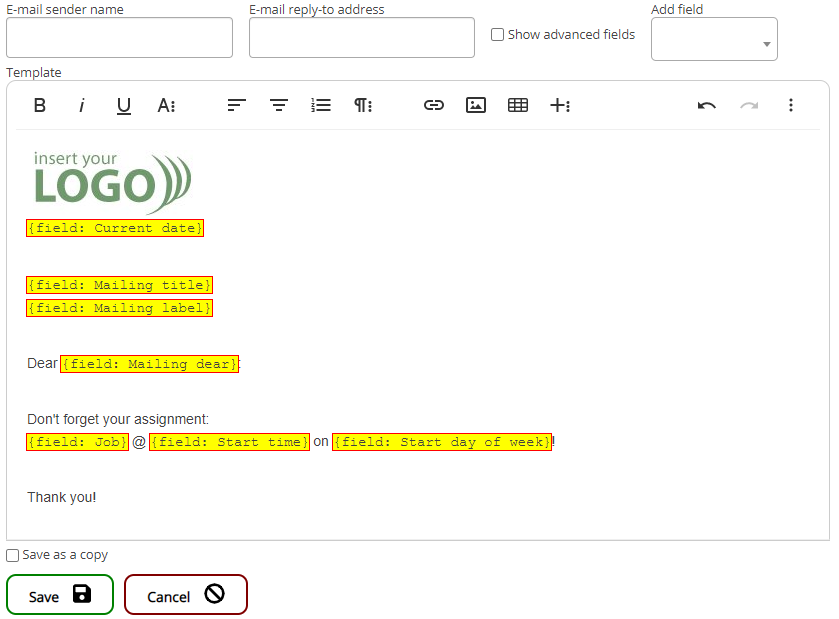This screenshot has height=619, width=839.
Task: Insert an image into the template
Action: 476,105
